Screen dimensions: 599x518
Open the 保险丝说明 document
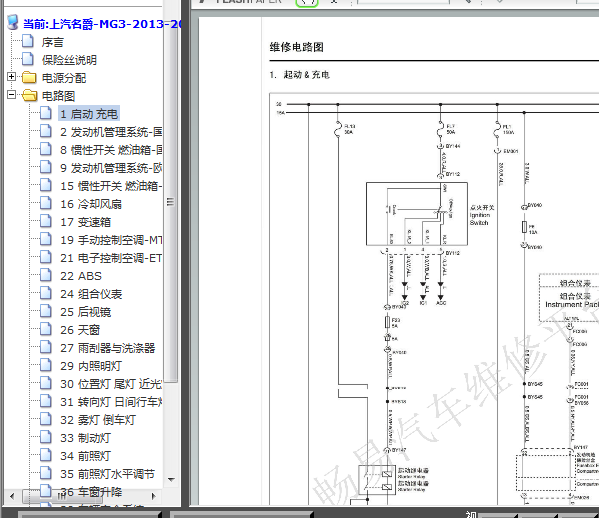[69, 60]
